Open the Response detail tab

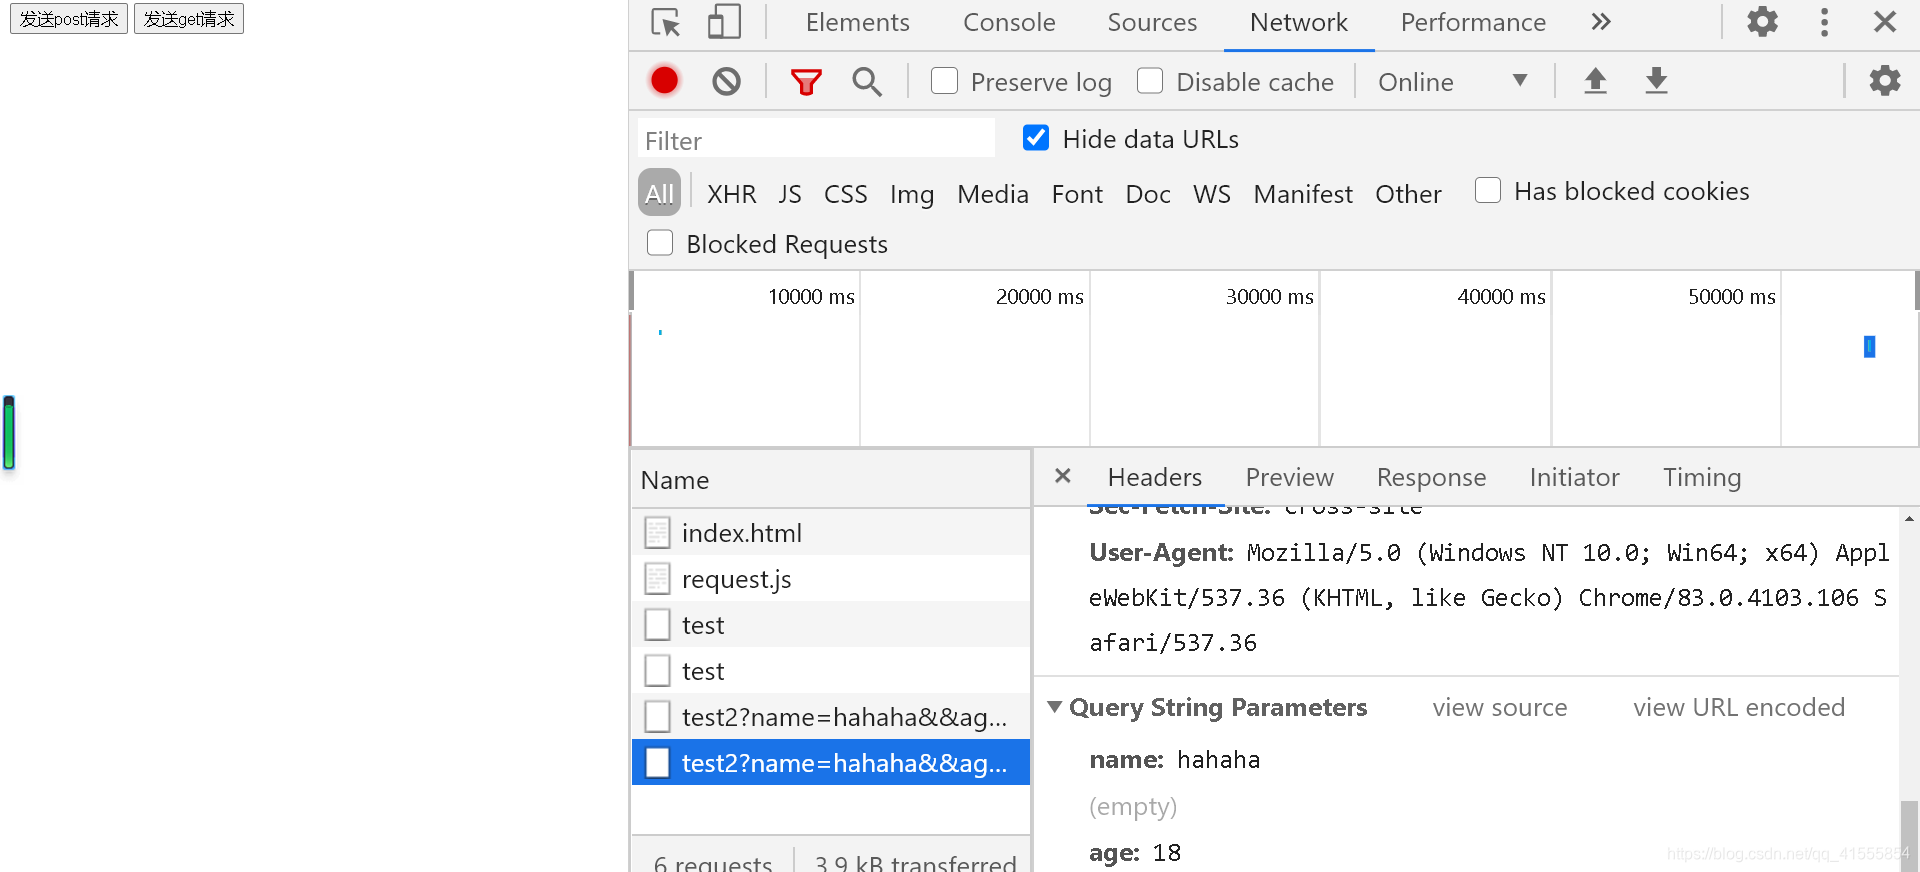1431,477
